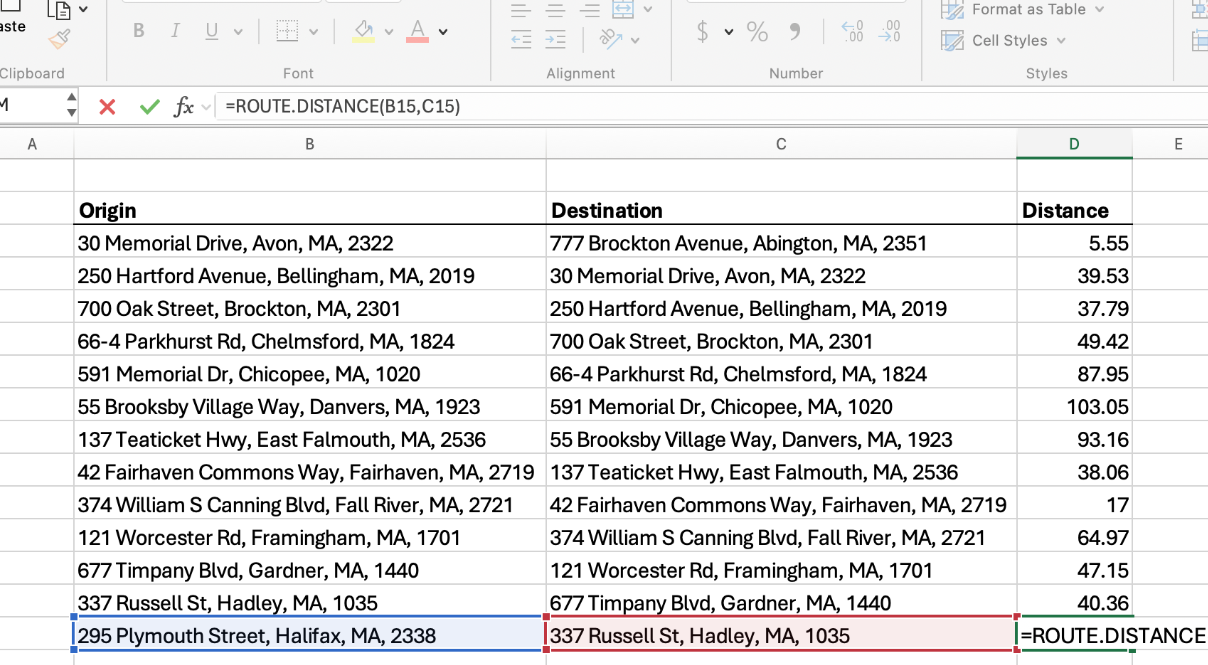Image resolution: width=1208 pixels, height=665 pixels.
Task: Open the fill color dropdown arrow
Action: pyautogui.click(x=389, y=32)
